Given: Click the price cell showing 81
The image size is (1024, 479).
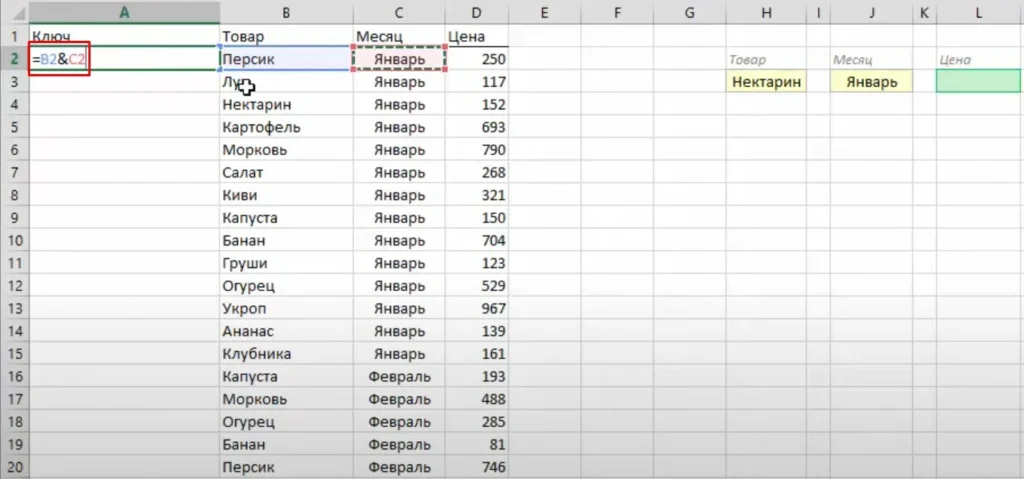Looking at the screenshot, I should [x=476, y=444].
